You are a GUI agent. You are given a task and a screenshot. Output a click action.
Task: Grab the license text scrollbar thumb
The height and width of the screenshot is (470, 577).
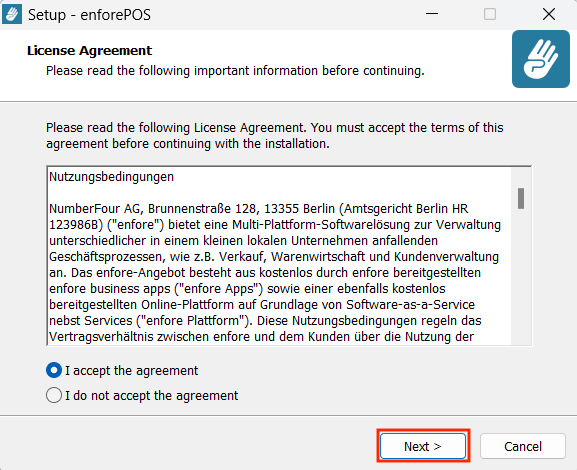coord(521,198)
